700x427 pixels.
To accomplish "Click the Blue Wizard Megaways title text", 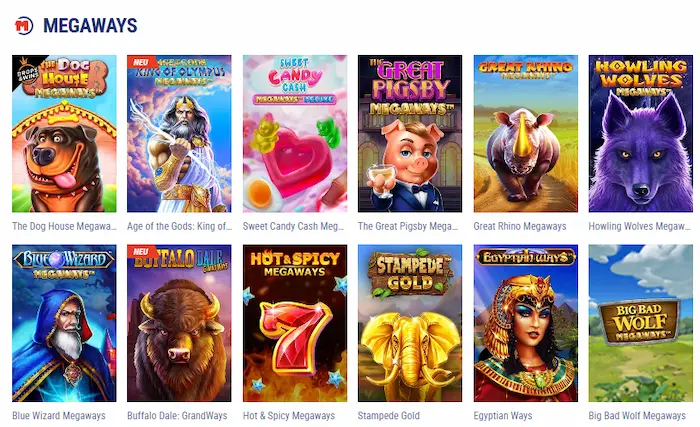I will [x=59, y=416].
